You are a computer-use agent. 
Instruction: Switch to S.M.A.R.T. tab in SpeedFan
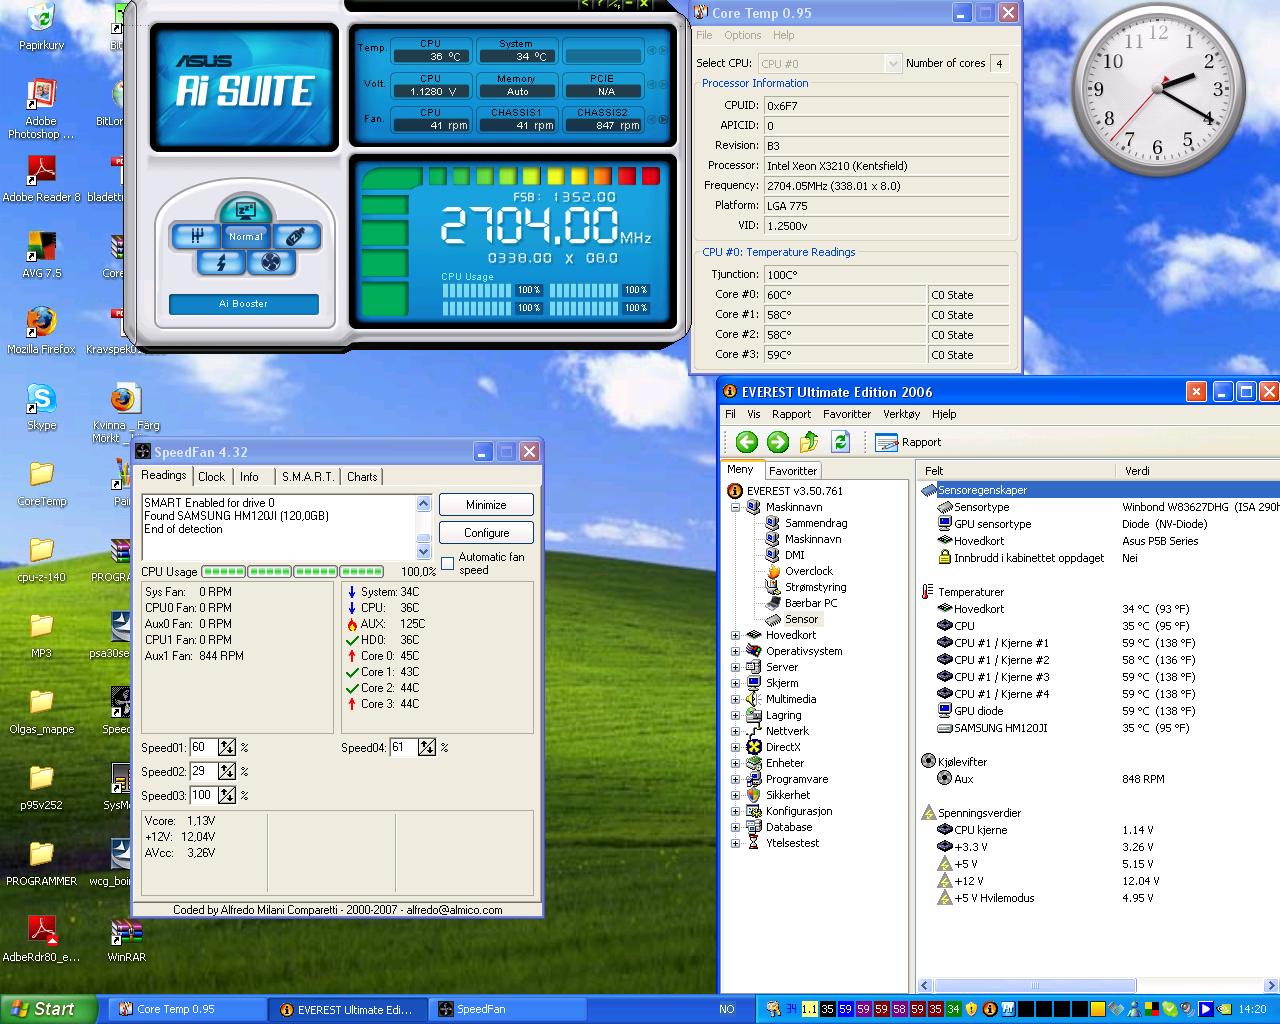(307, 477)
